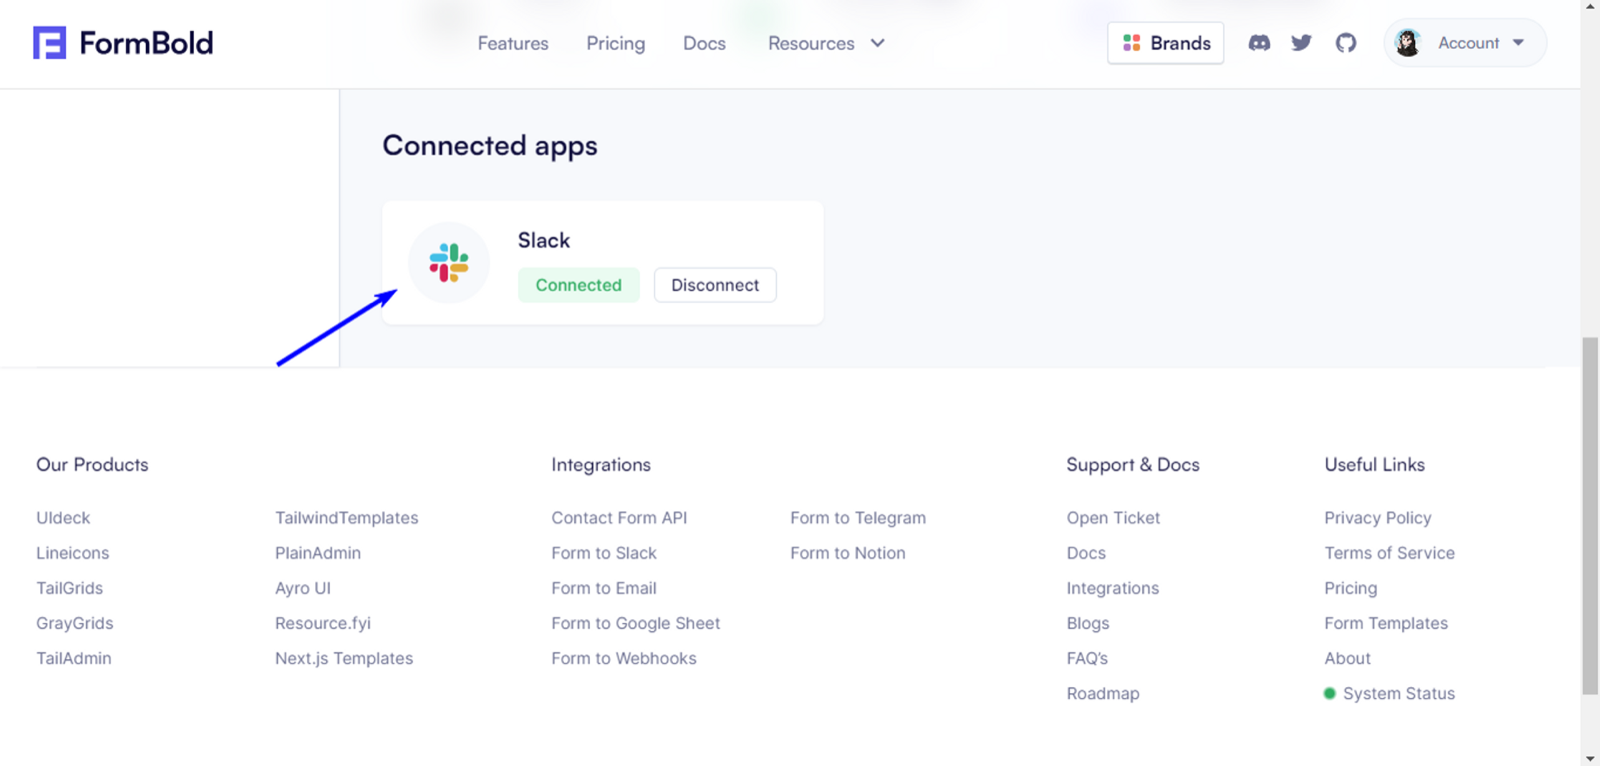Go to Pricing in top navigation

click(x=616, y=43)
